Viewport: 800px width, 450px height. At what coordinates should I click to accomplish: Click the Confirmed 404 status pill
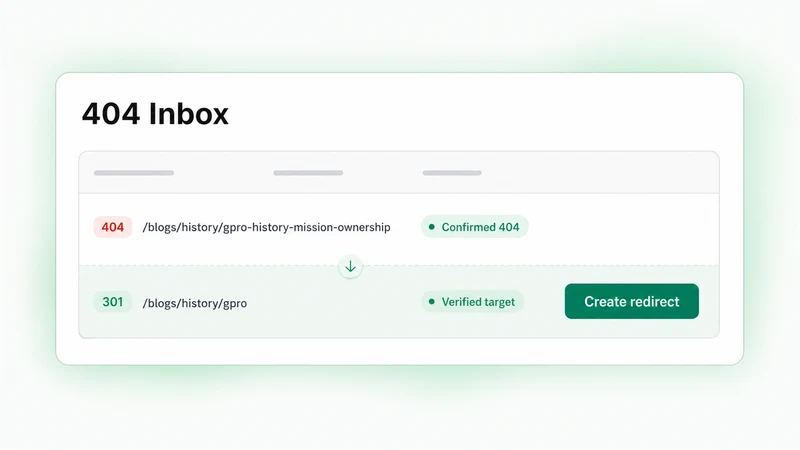tap(474, 227)
